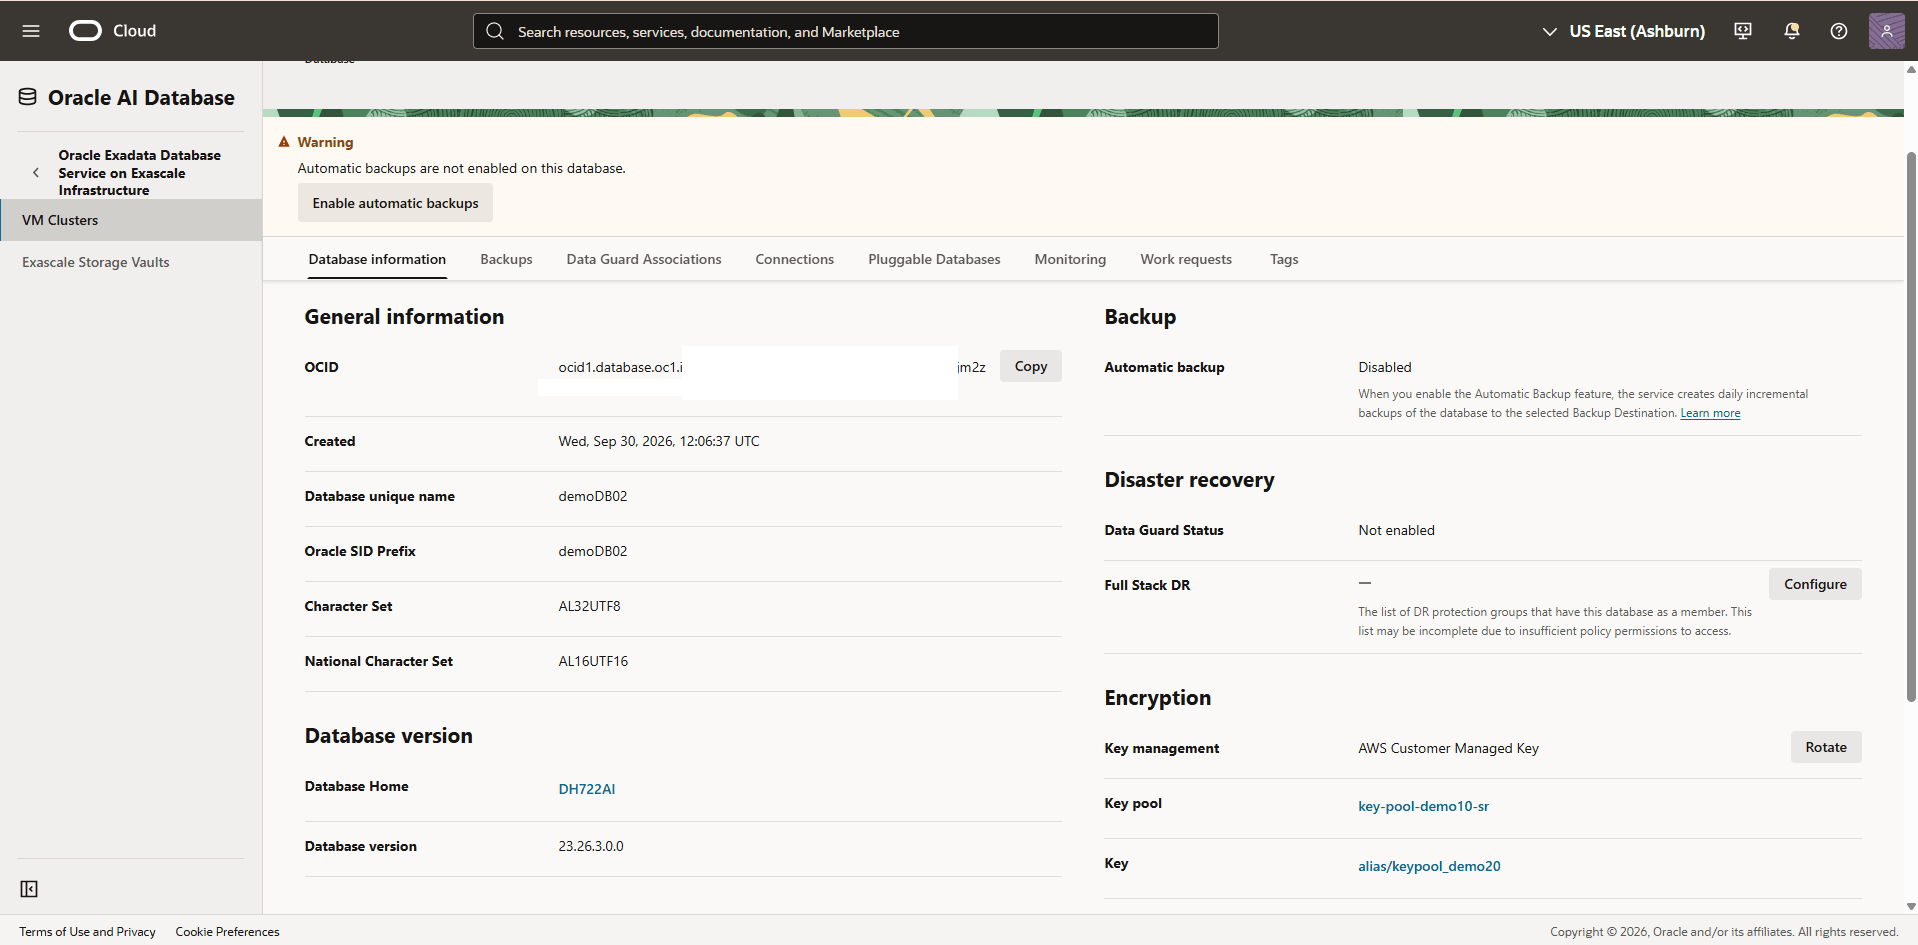Open Exascale Storage Vaults in sidebar

point(96,262)
